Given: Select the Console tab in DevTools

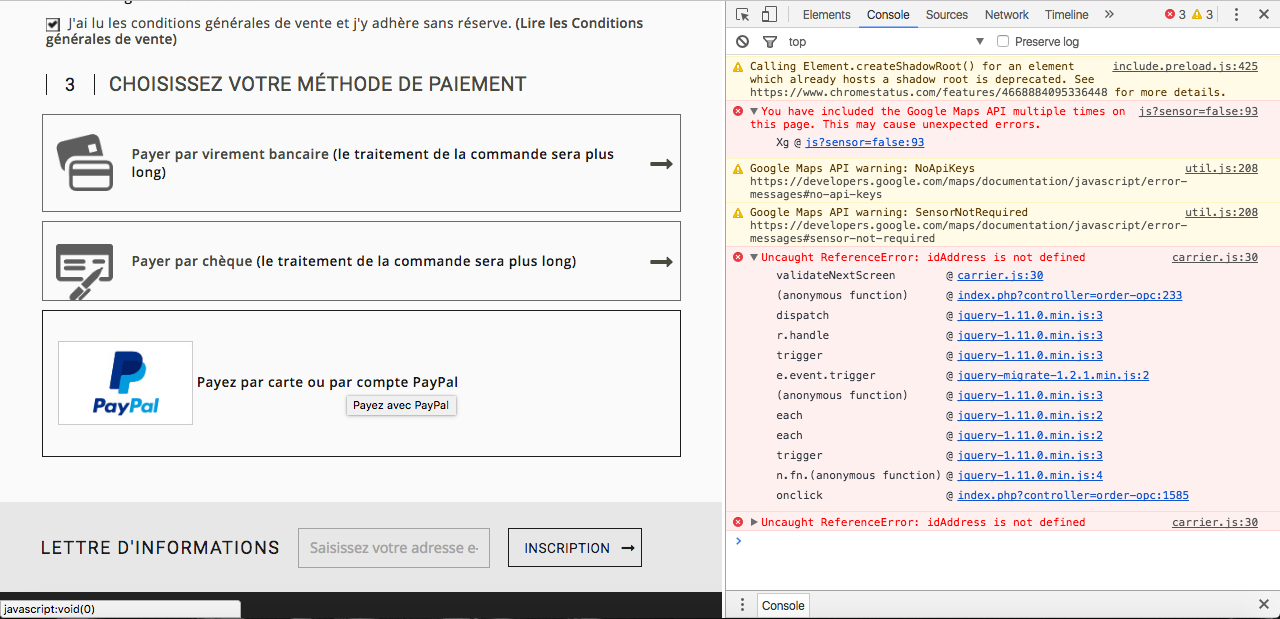Looking at the screenshot, I should pyautogui.click(x=888, y=14).
